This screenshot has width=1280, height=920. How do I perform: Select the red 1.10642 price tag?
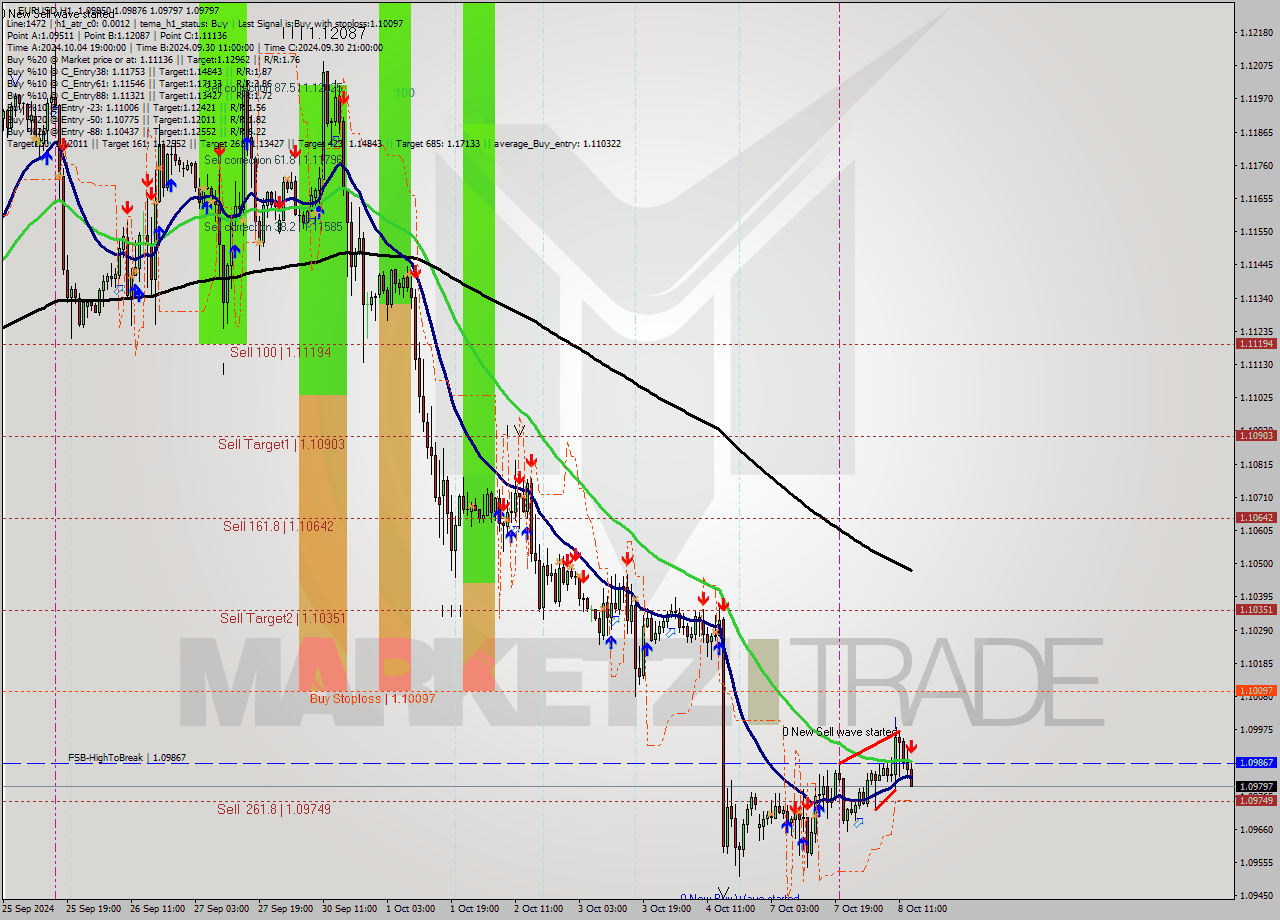click(x=1256, y=517)
